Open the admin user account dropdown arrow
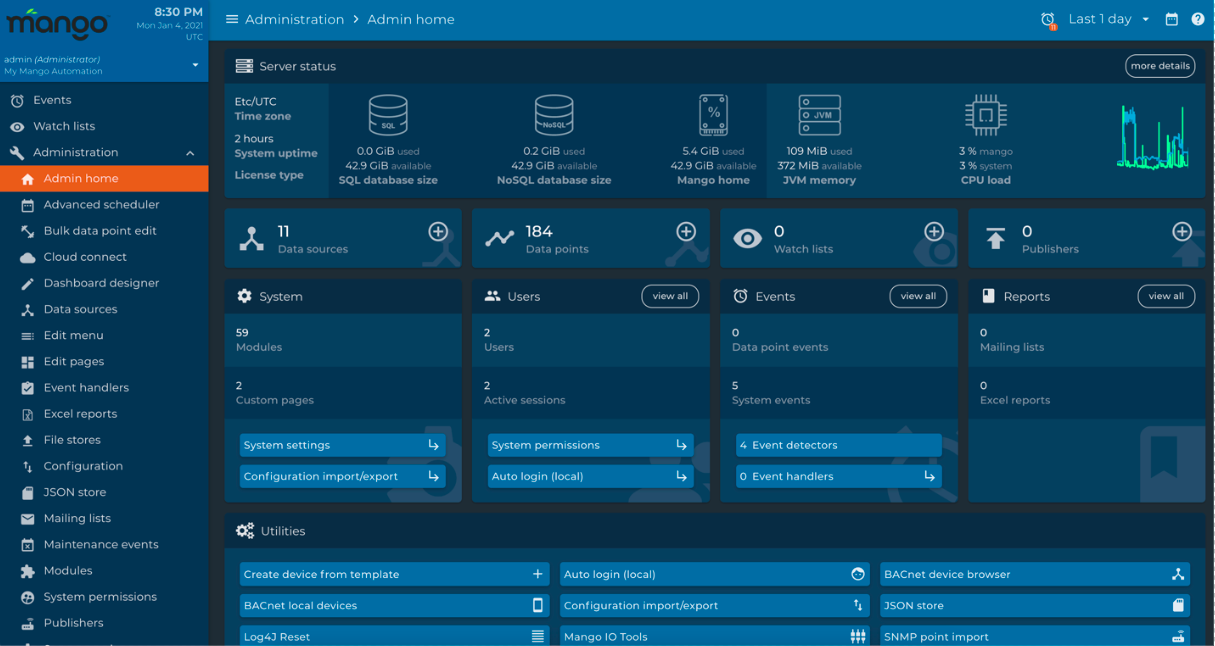Image resolution: width=1215 pixels, height=646 pixels. (x=195, y=65)
